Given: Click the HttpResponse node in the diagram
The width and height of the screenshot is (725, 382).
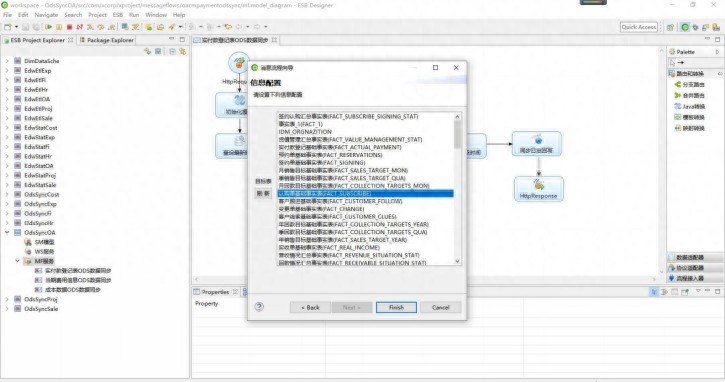Looking at the screenshot, I should click(x=539, y=189).
